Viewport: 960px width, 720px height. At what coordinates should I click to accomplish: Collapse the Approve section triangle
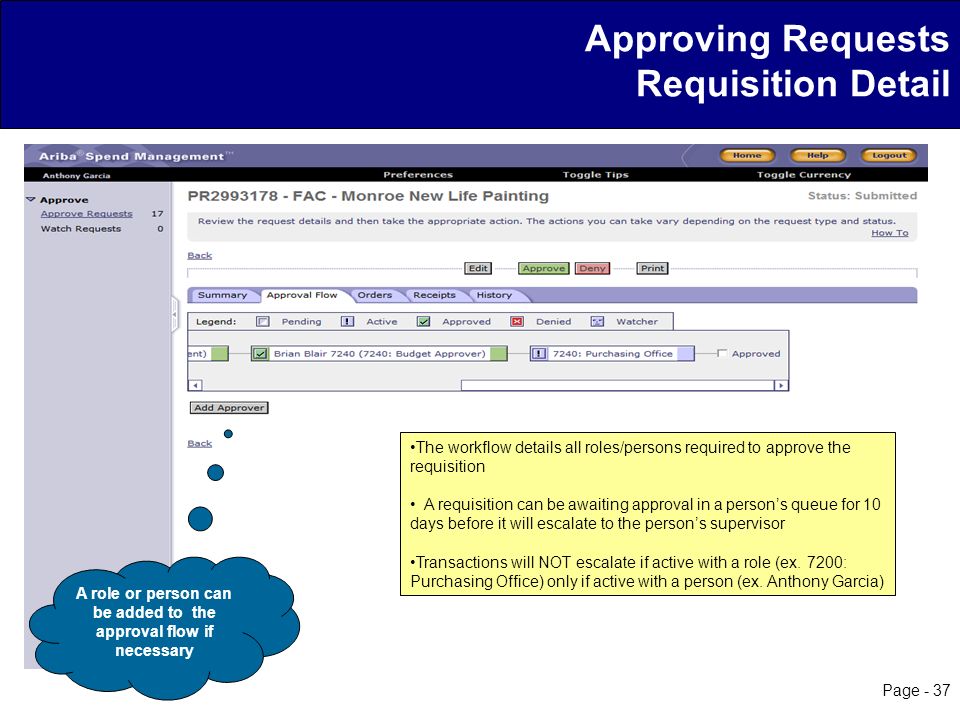pos(31,200)
